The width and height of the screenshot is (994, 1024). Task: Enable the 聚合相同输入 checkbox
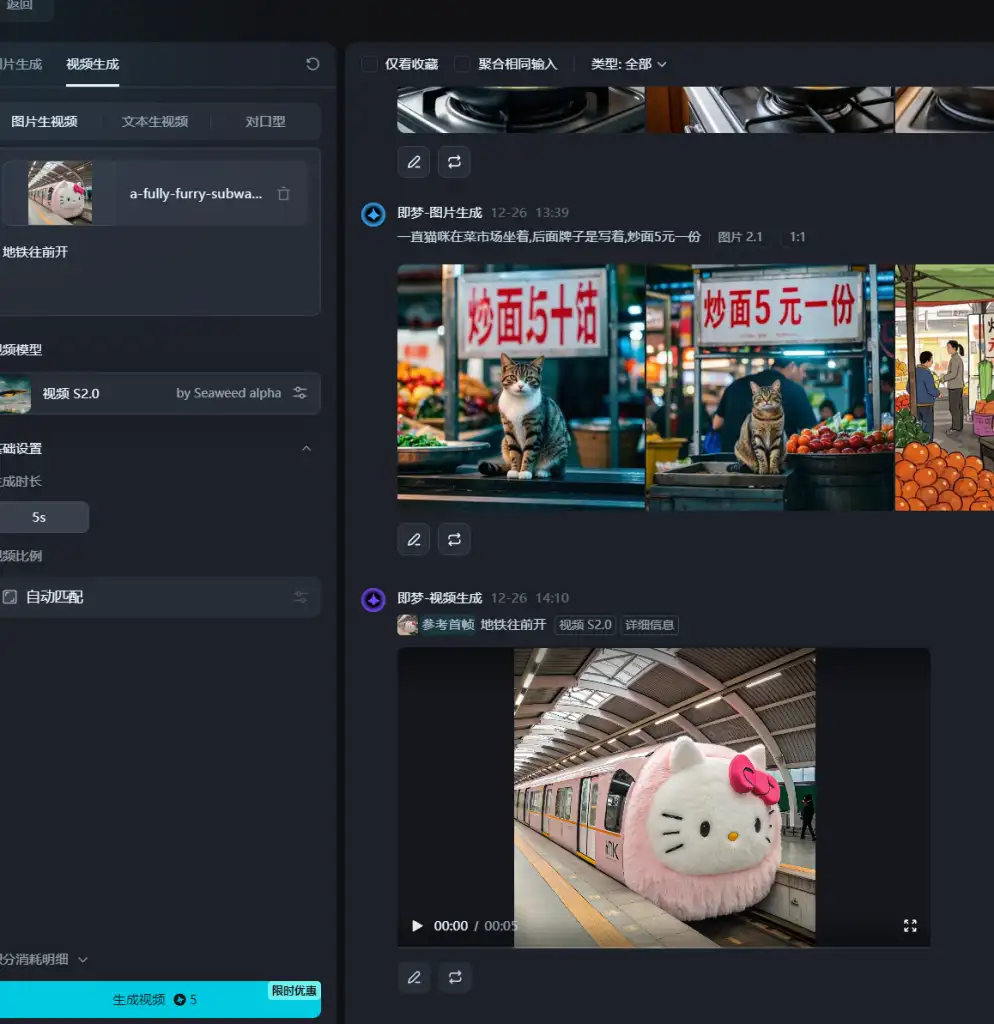click(462, 64)
